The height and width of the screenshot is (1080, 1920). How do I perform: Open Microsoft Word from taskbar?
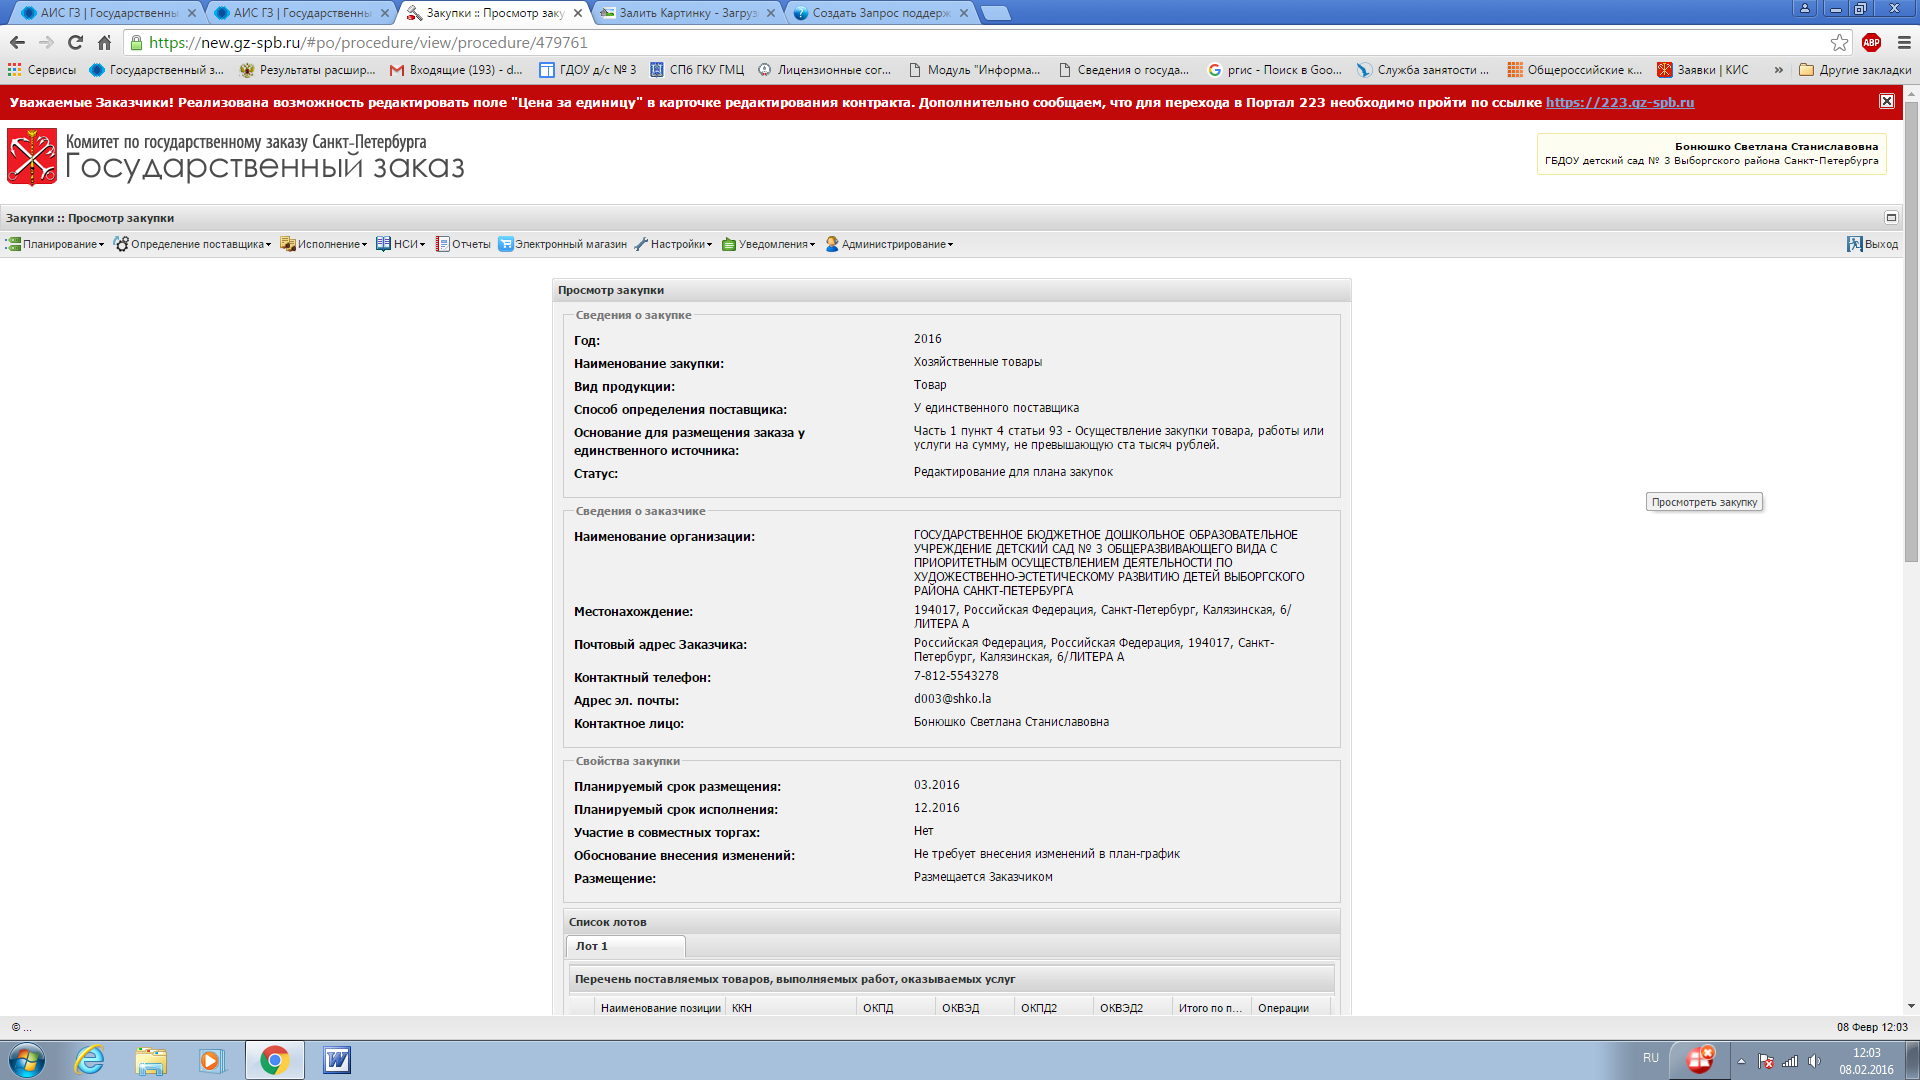click(x=337, y=1060)
